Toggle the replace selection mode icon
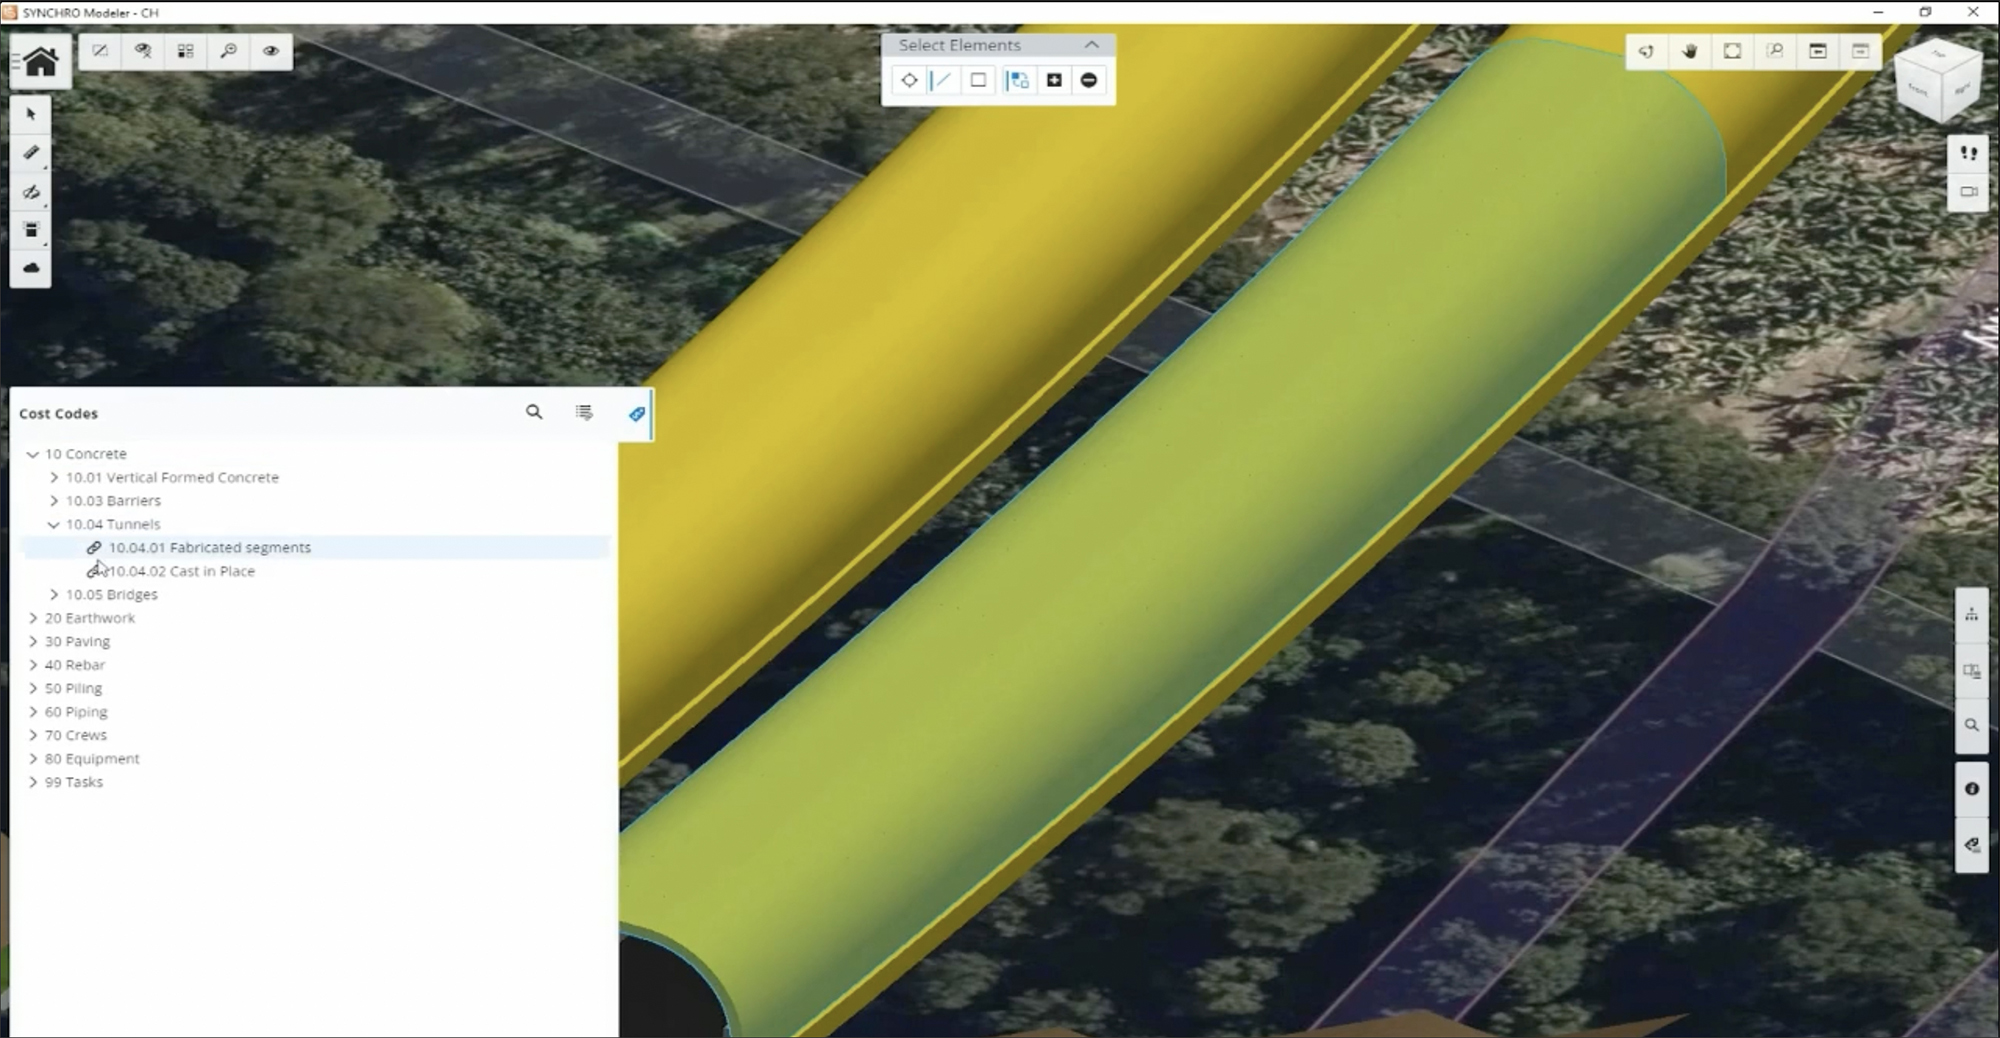 coord(1018,80)
